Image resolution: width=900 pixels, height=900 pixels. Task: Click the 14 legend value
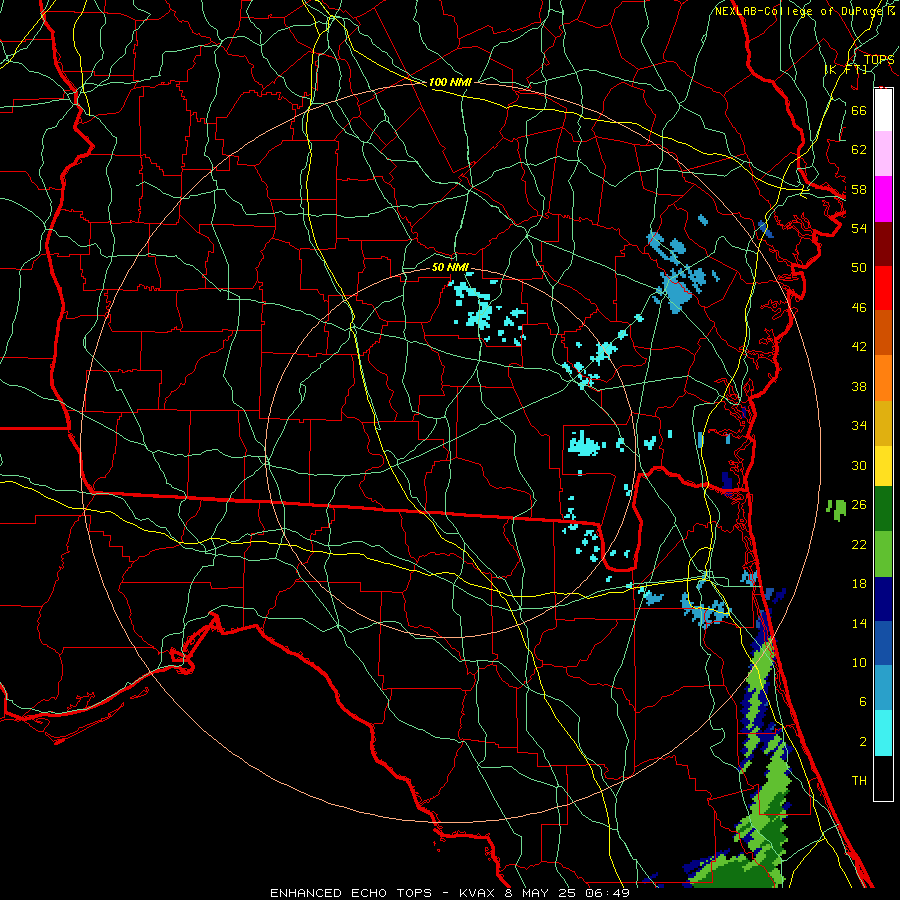coord(859,623)
